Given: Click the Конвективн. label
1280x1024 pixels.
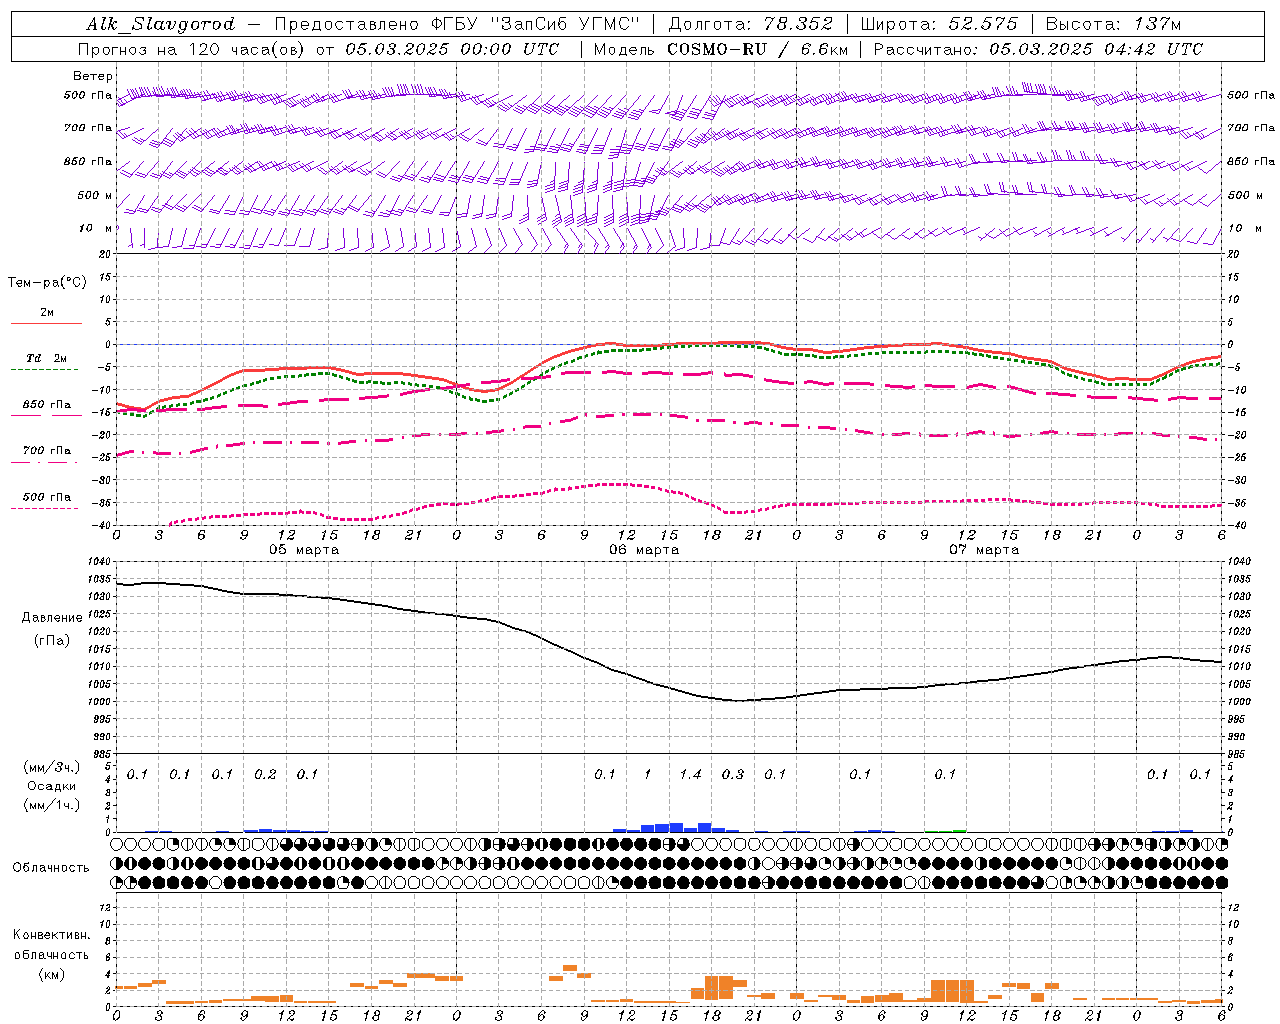Looking at the screenshot, I should pos(51,935).
